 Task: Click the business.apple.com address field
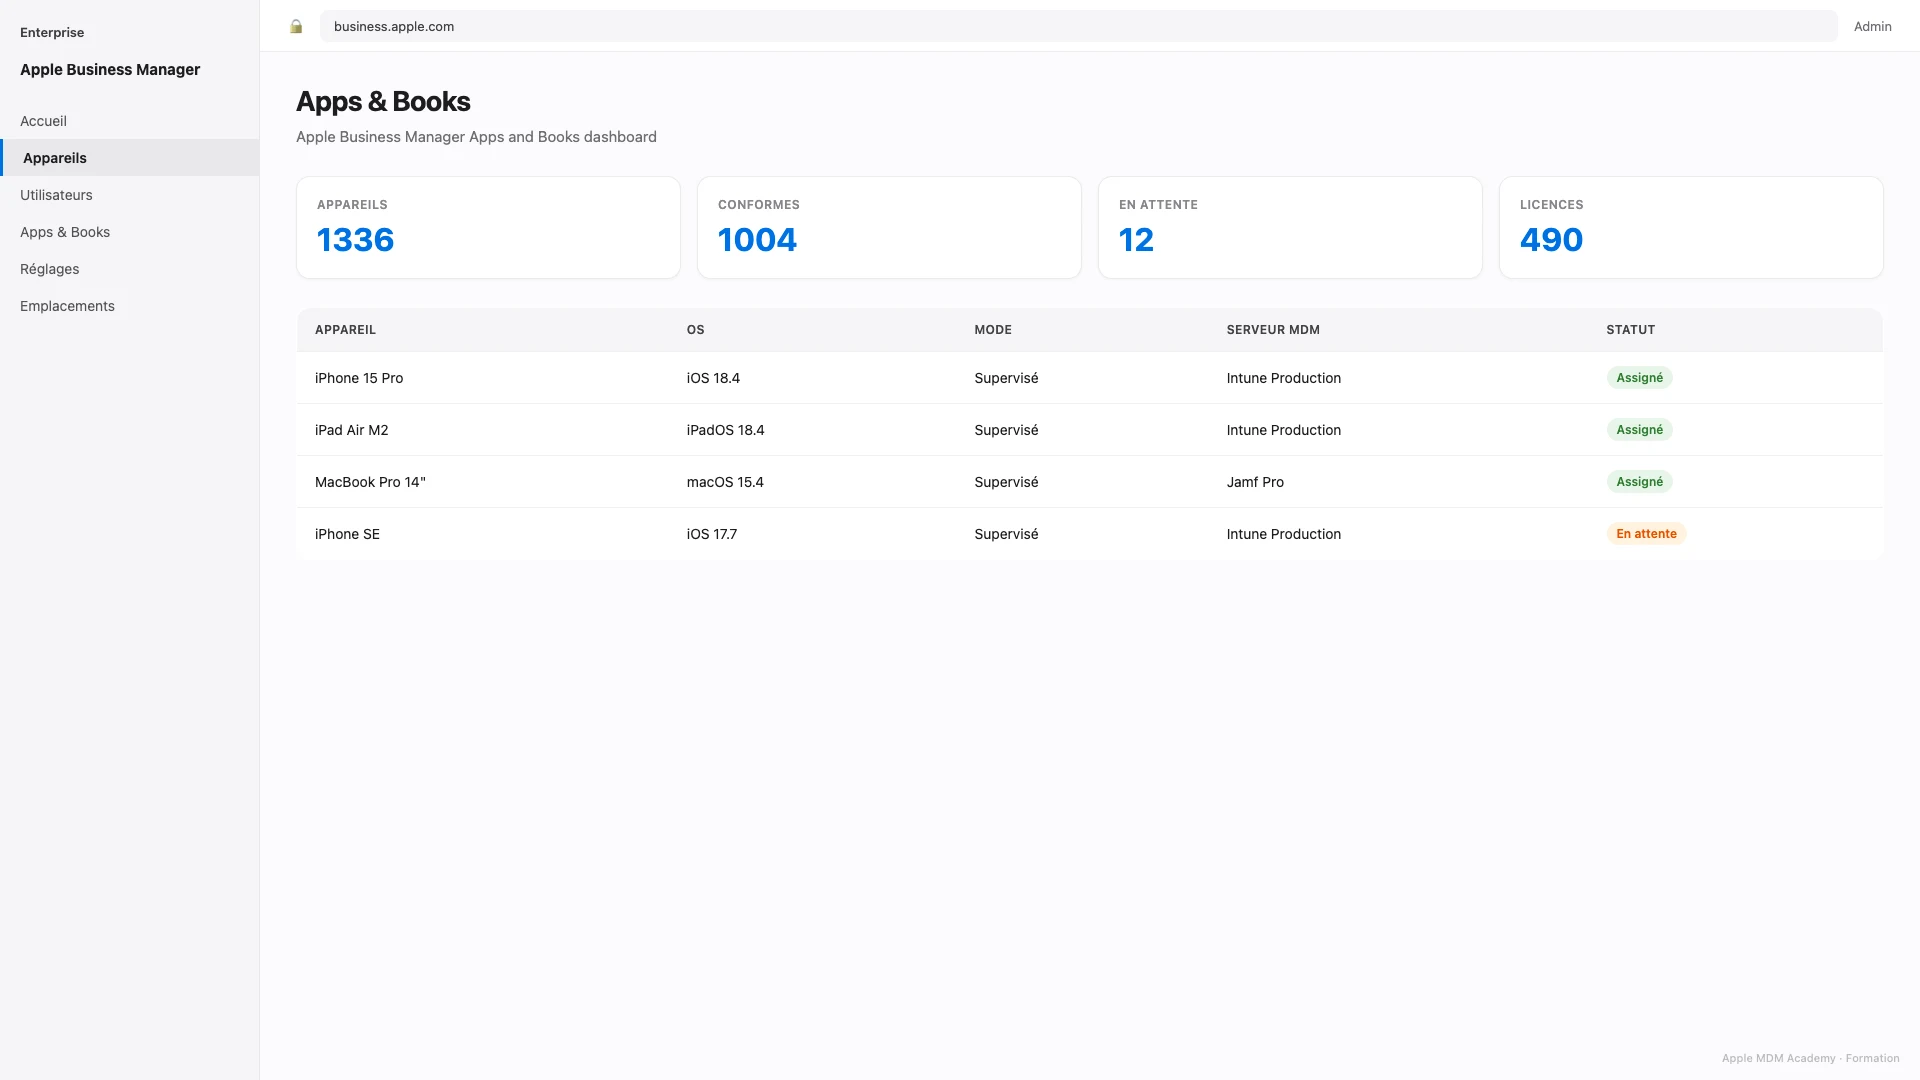click(1078, 26)
